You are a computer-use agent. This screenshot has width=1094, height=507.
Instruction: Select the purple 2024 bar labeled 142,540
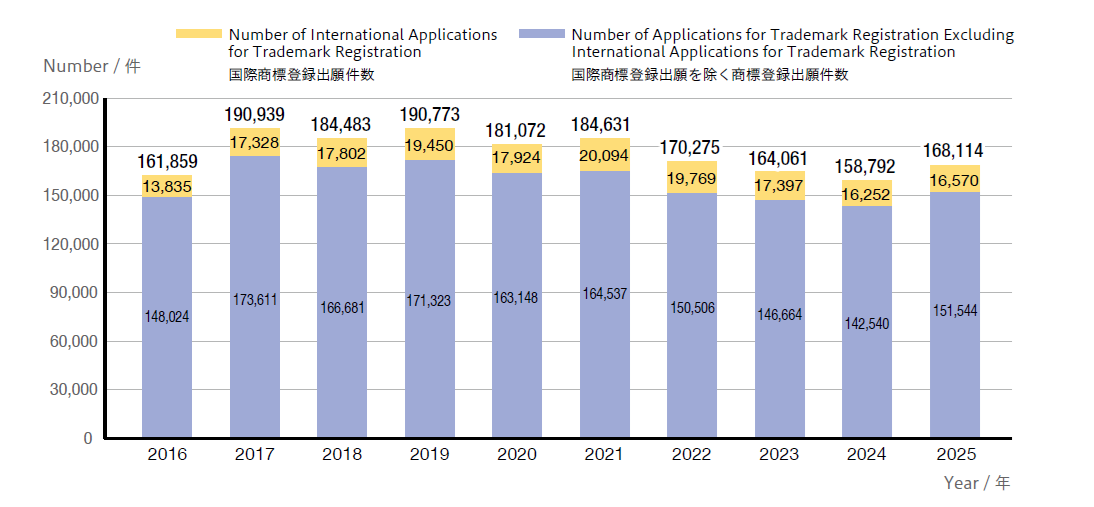pyautogui.click(x=867, y=324)
